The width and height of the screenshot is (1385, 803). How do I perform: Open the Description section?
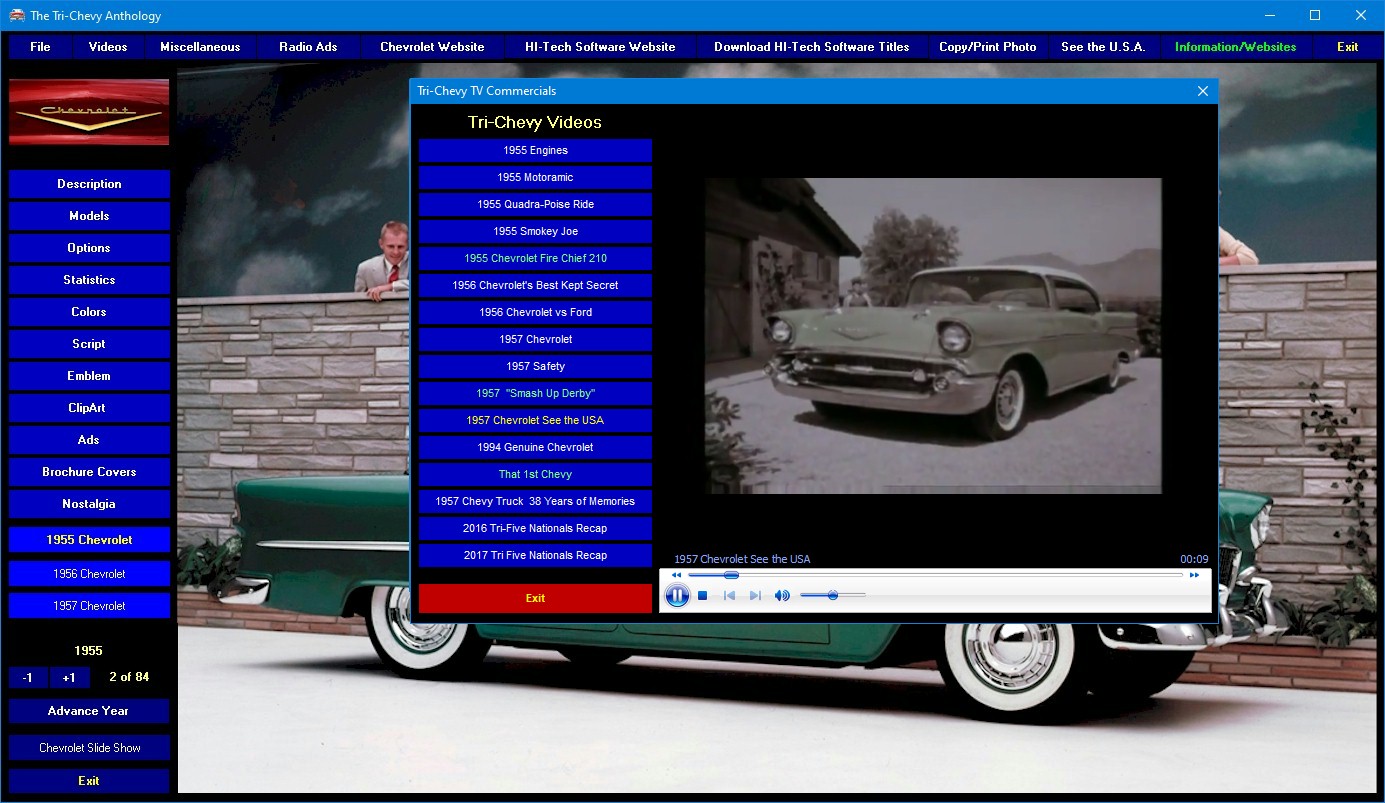(89, 184)
